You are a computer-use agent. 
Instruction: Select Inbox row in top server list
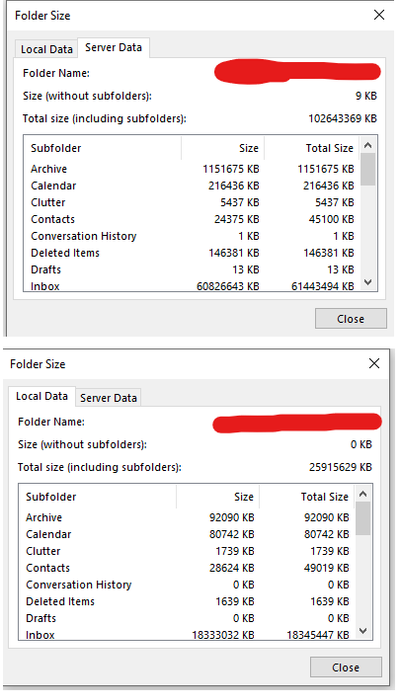click(x=192, y=286)
